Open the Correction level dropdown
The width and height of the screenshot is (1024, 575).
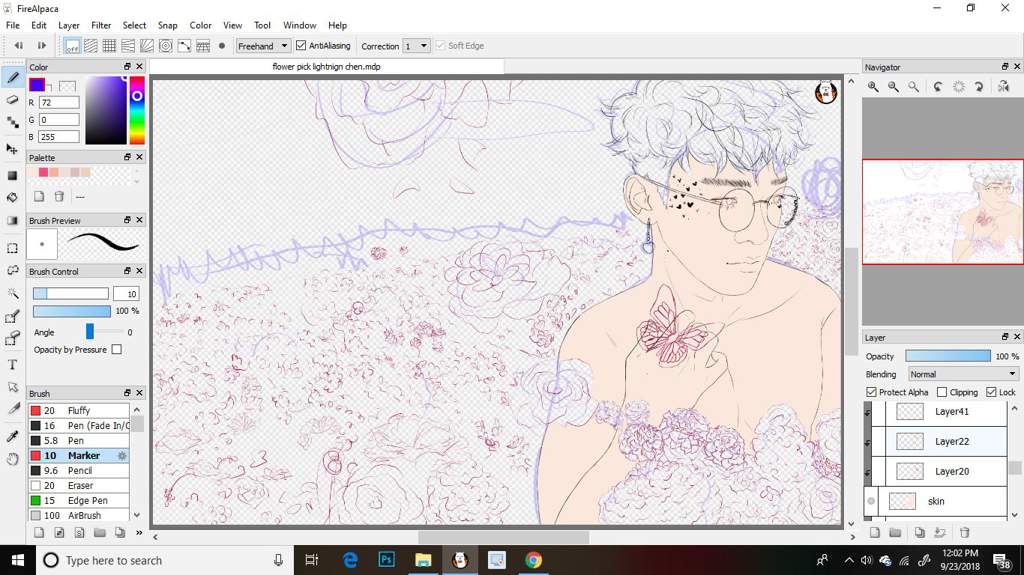click(416, 46)
